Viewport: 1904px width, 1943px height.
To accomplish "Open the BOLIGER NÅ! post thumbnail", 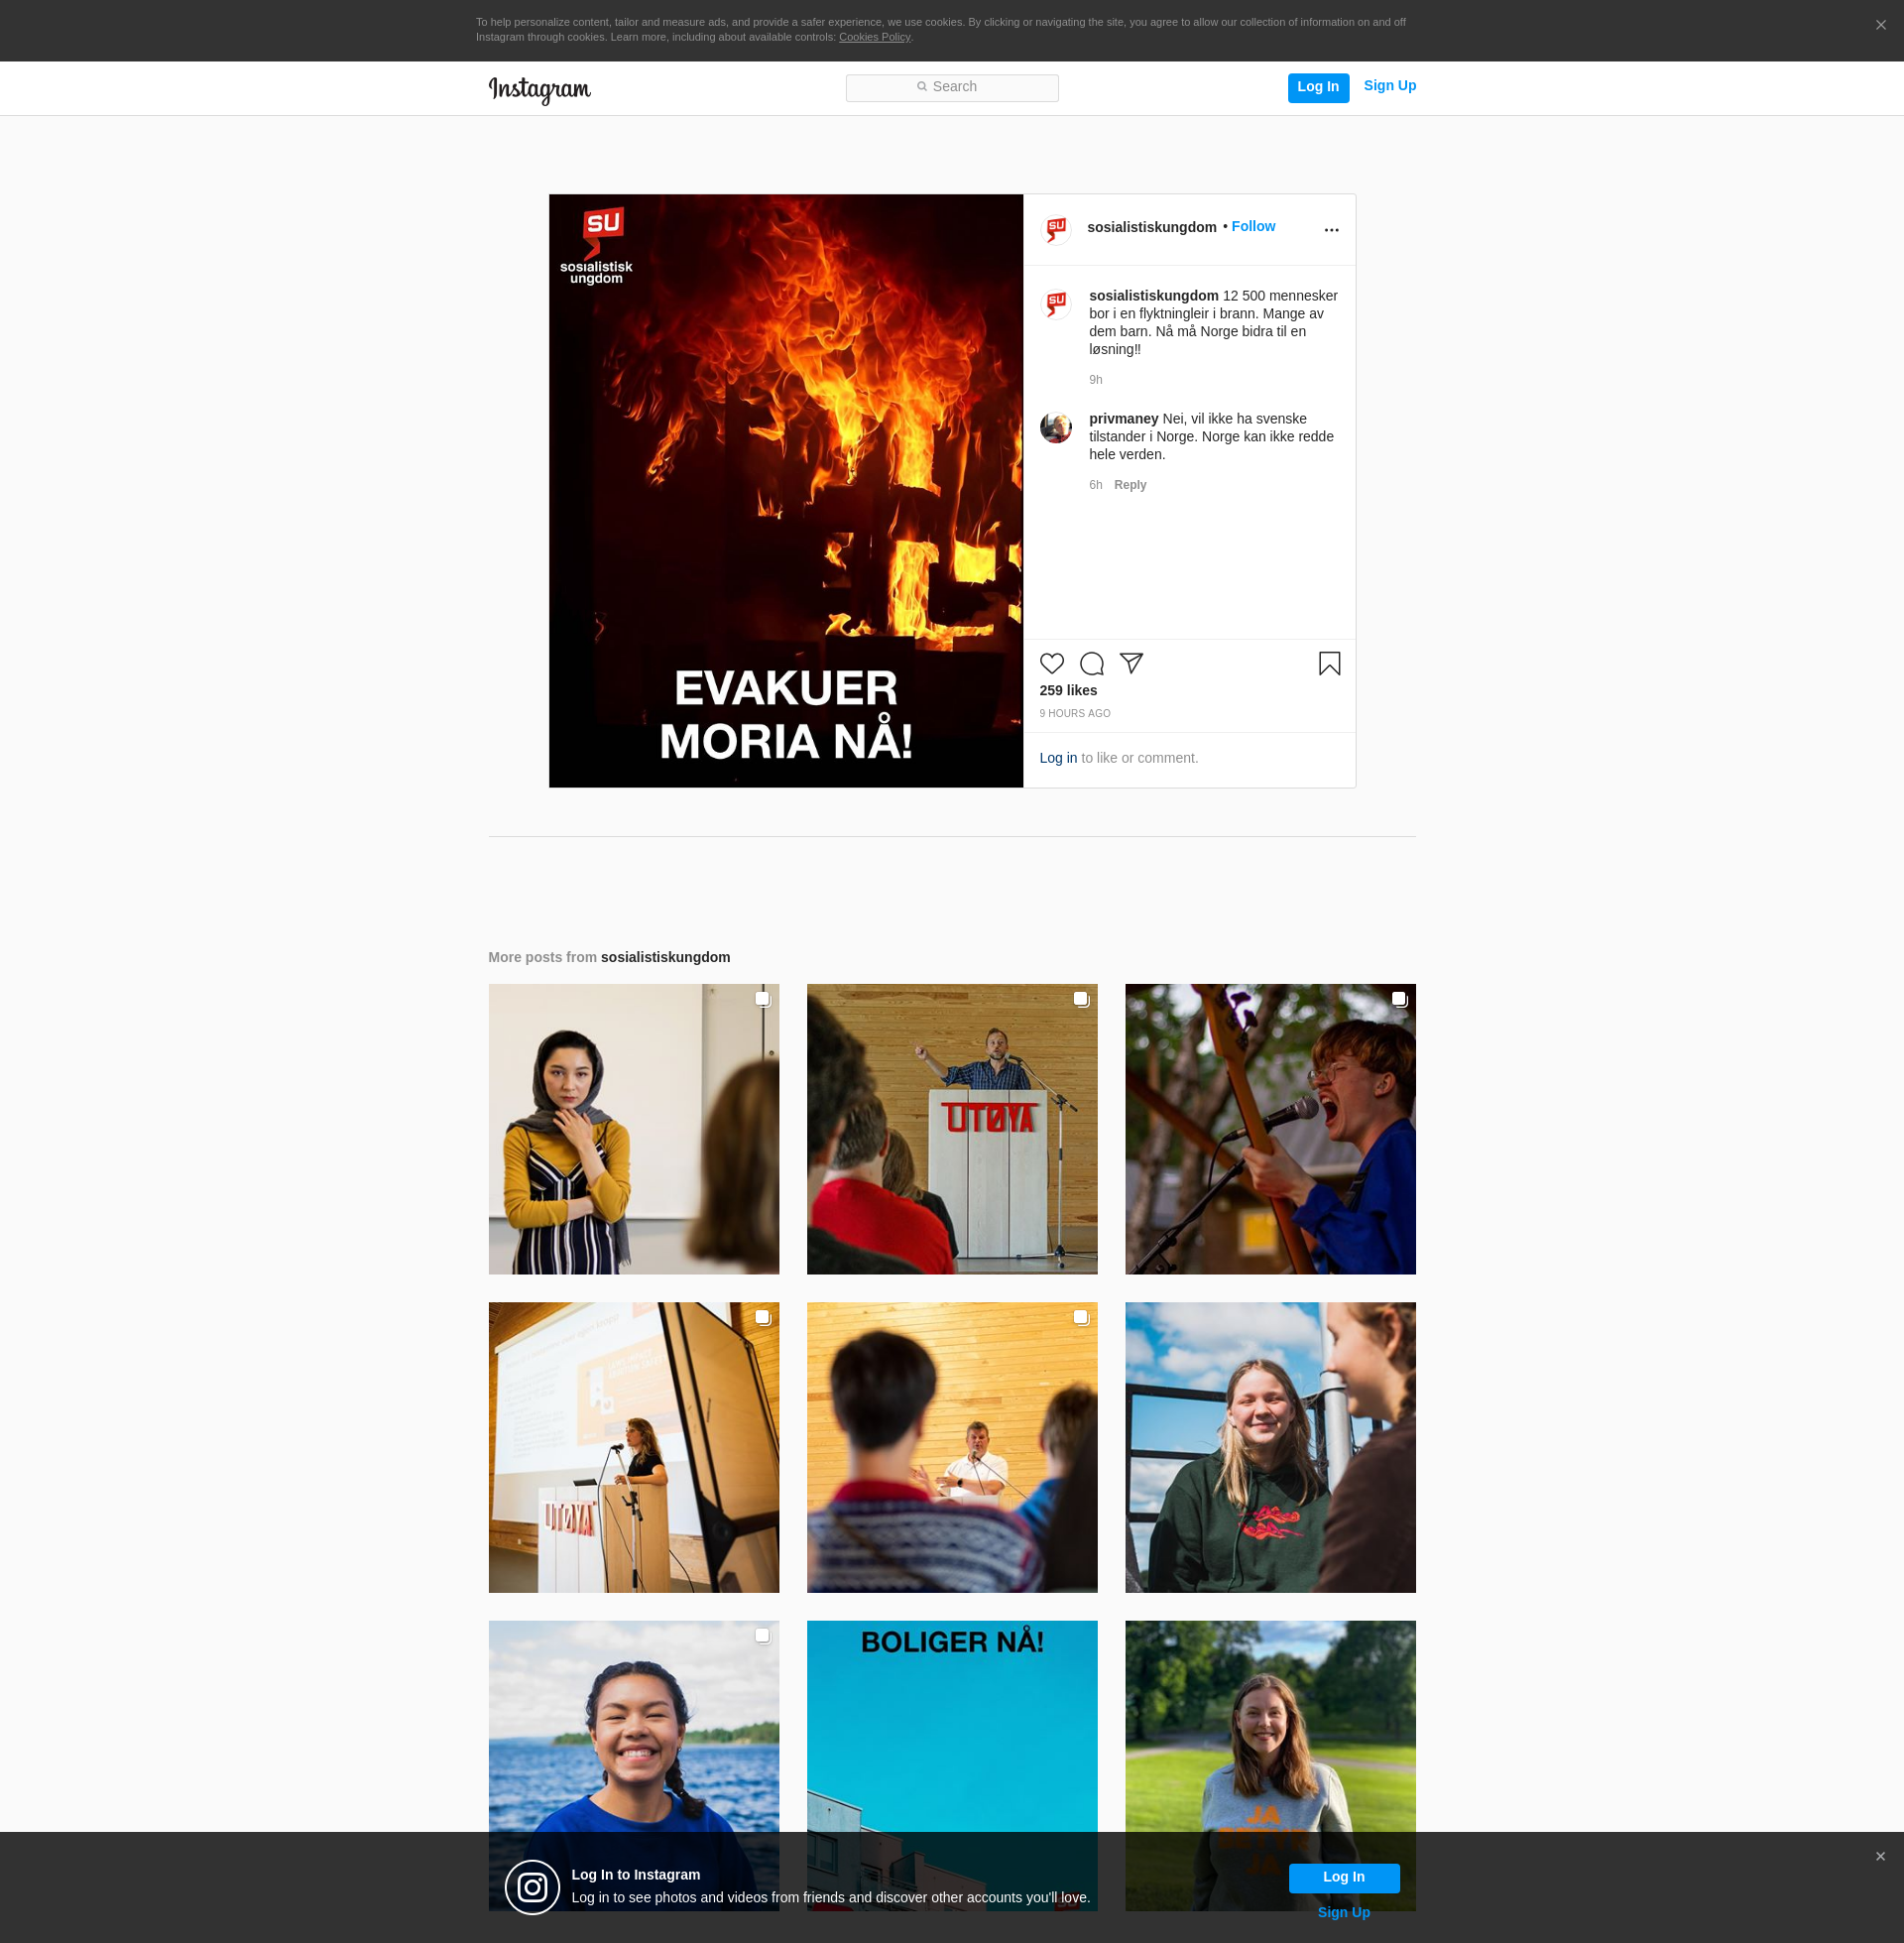I will pyautogui.click(x=952, y=1726).
